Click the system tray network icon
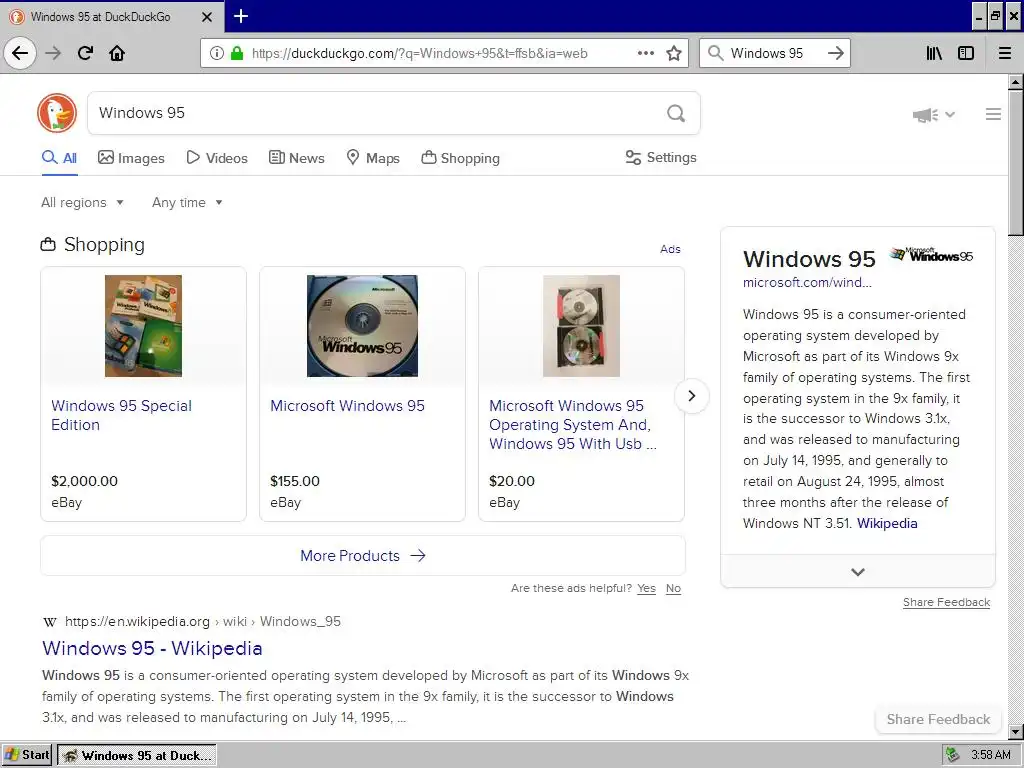 point(952,755)
